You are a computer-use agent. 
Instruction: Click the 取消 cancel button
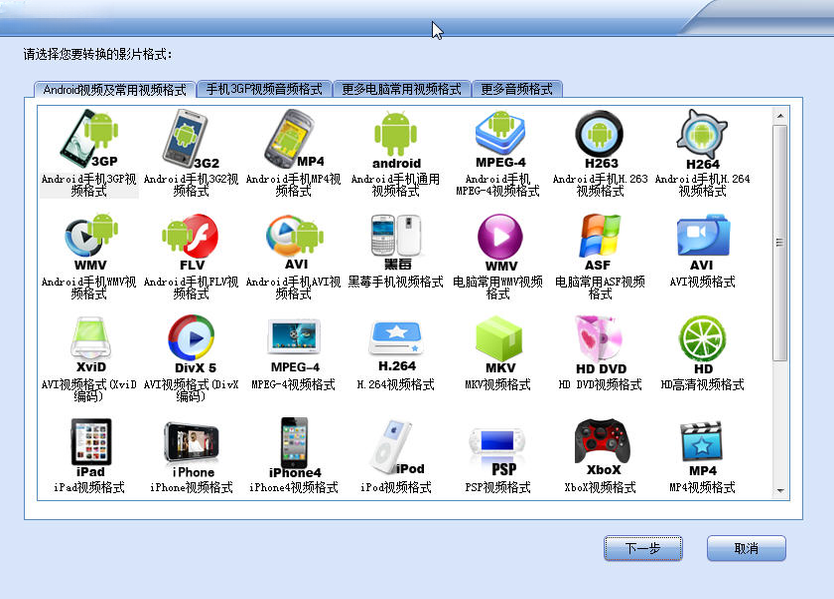[746, 548]
